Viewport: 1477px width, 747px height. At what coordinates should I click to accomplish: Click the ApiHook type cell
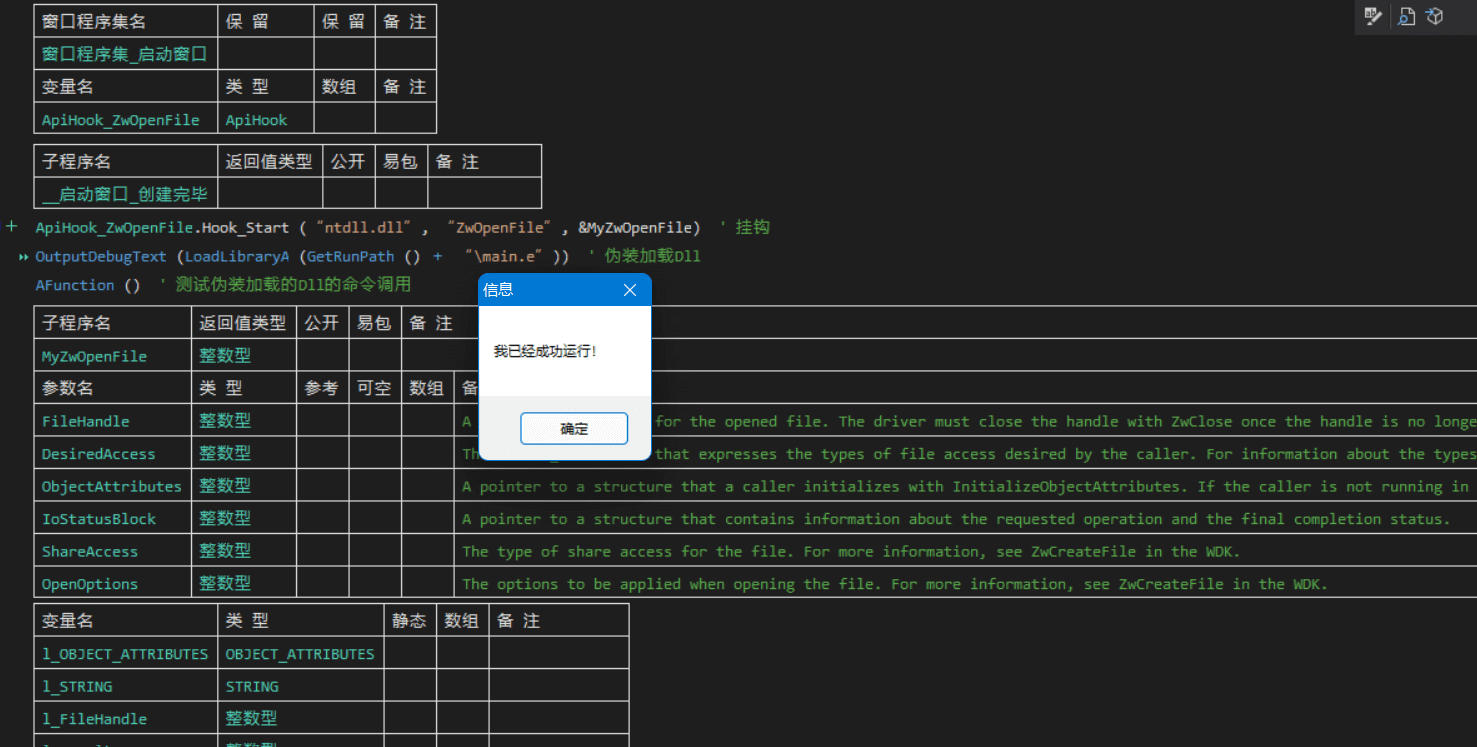[x=256, y=120]
